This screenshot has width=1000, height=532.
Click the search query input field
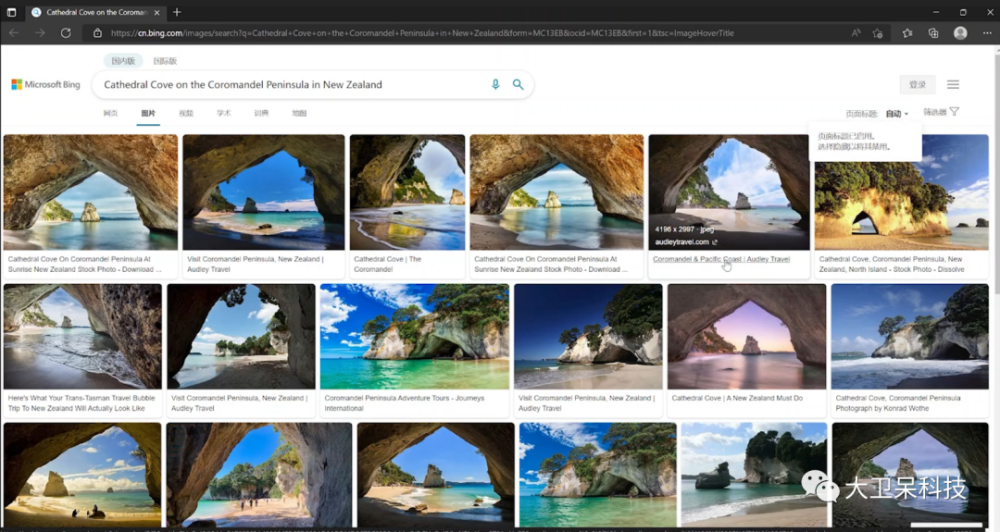tap(290, 85)
